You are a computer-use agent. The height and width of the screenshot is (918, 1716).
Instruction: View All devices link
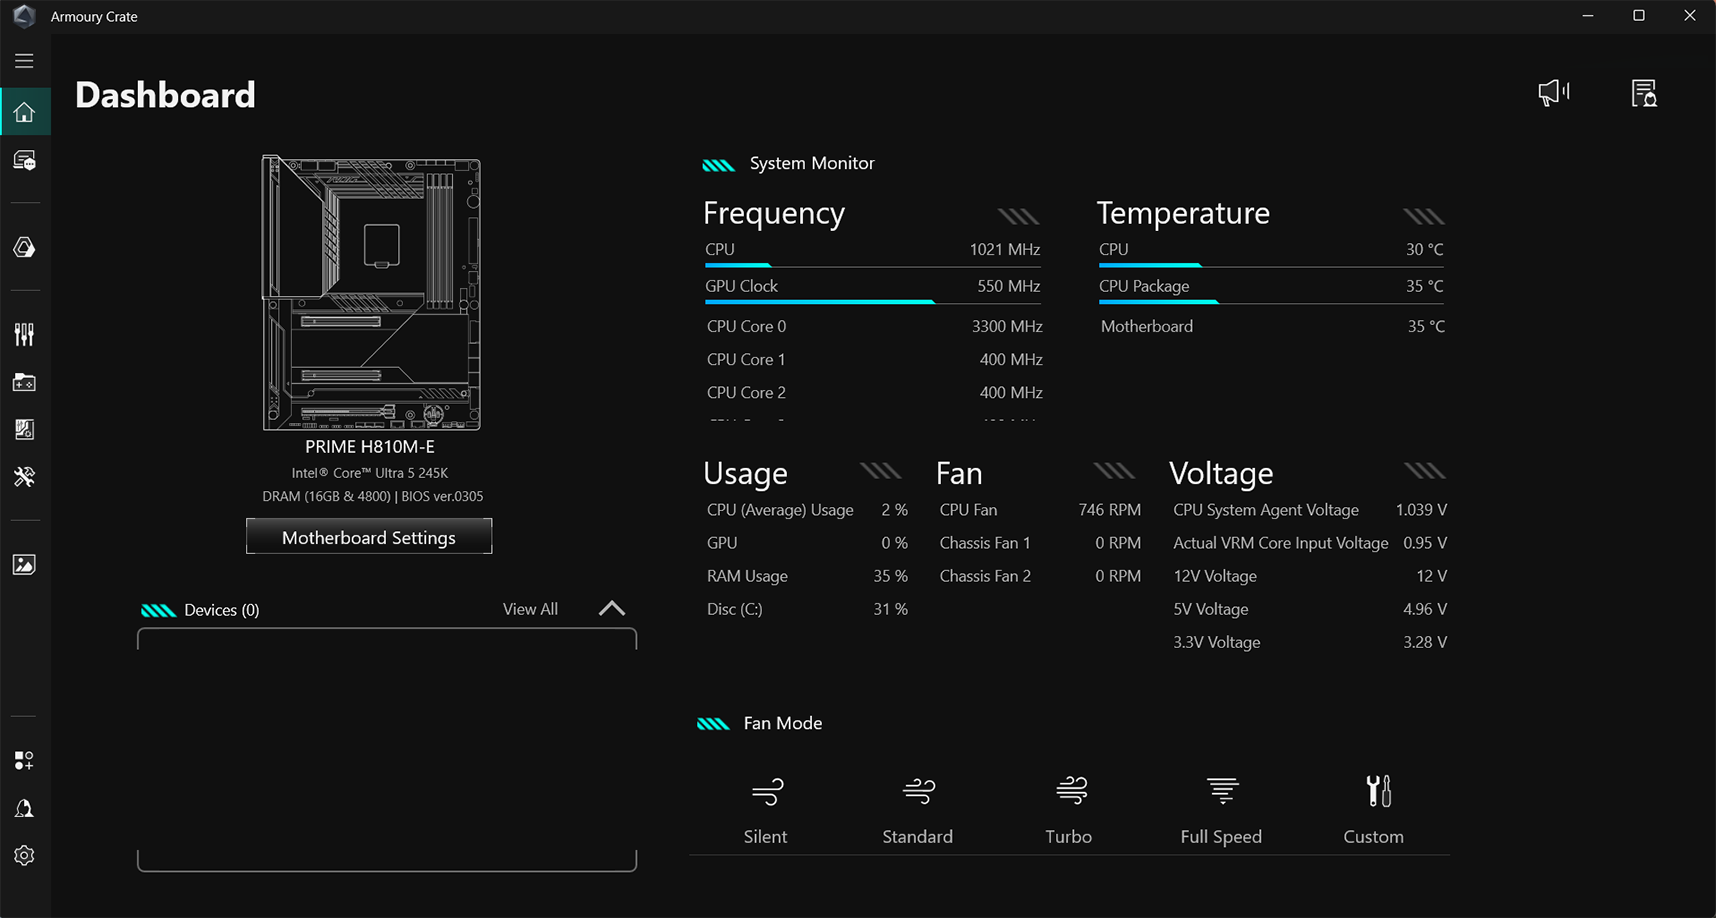[530, 608]
